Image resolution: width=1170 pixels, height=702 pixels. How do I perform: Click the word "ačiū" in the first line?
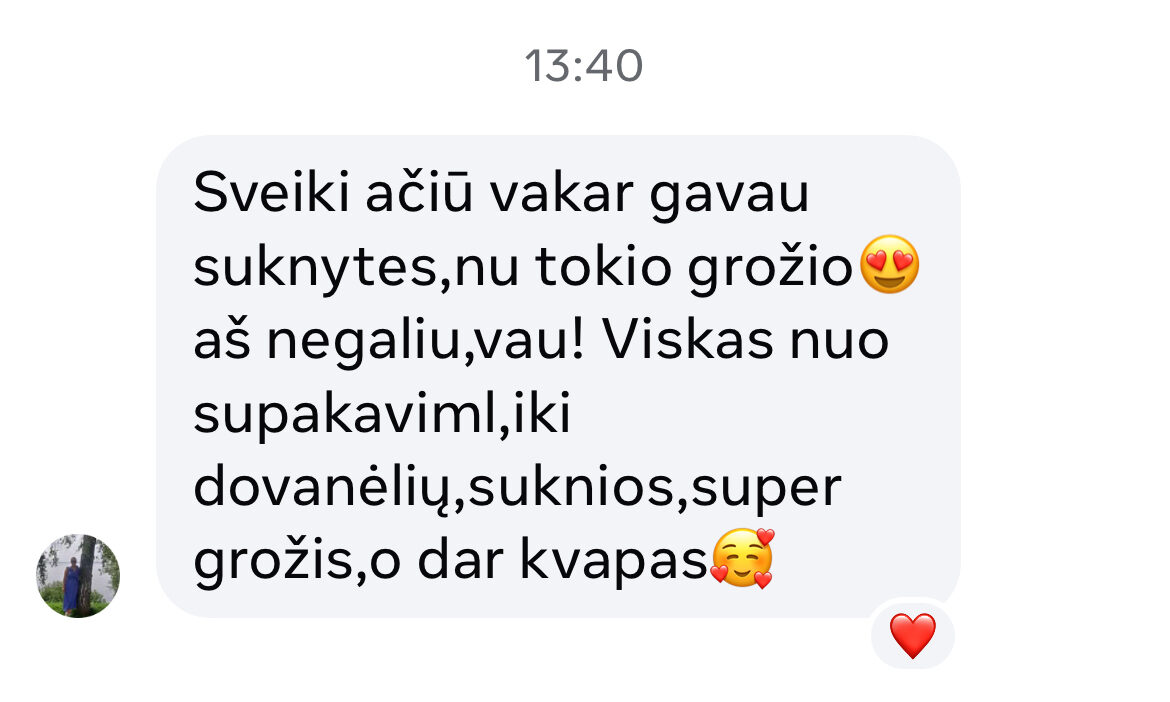(x=419, y=192)
